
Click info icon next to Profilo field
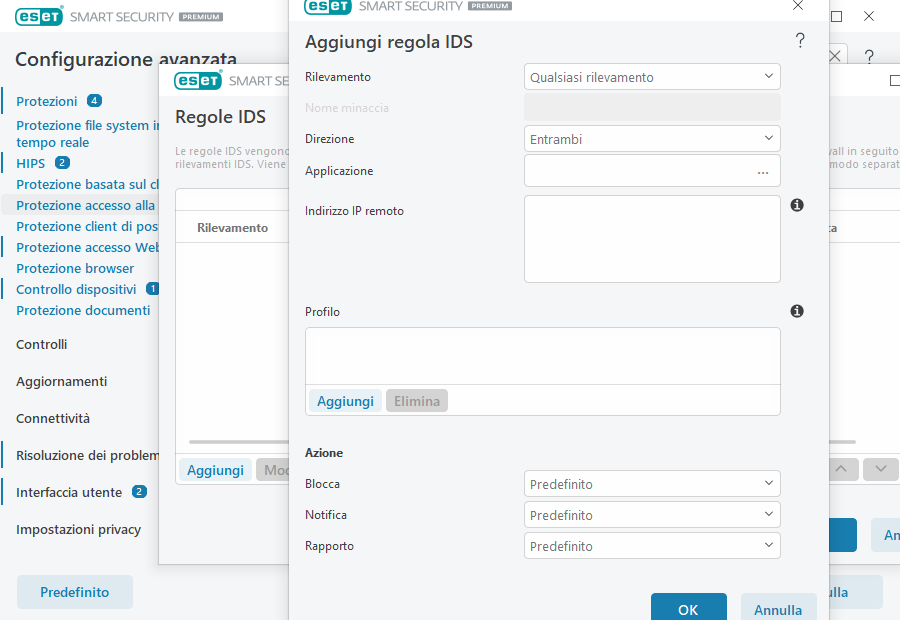click(797, 311)
